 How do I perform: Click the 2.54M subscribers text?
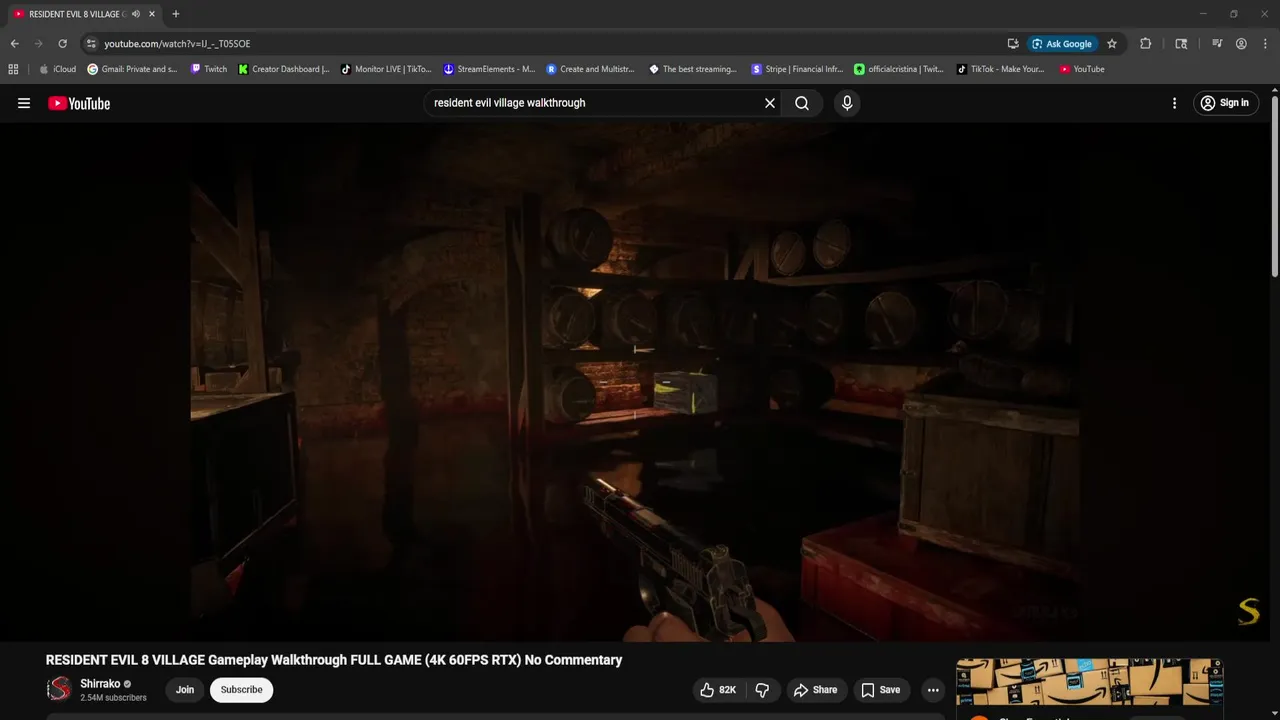(x=113, y=698)
